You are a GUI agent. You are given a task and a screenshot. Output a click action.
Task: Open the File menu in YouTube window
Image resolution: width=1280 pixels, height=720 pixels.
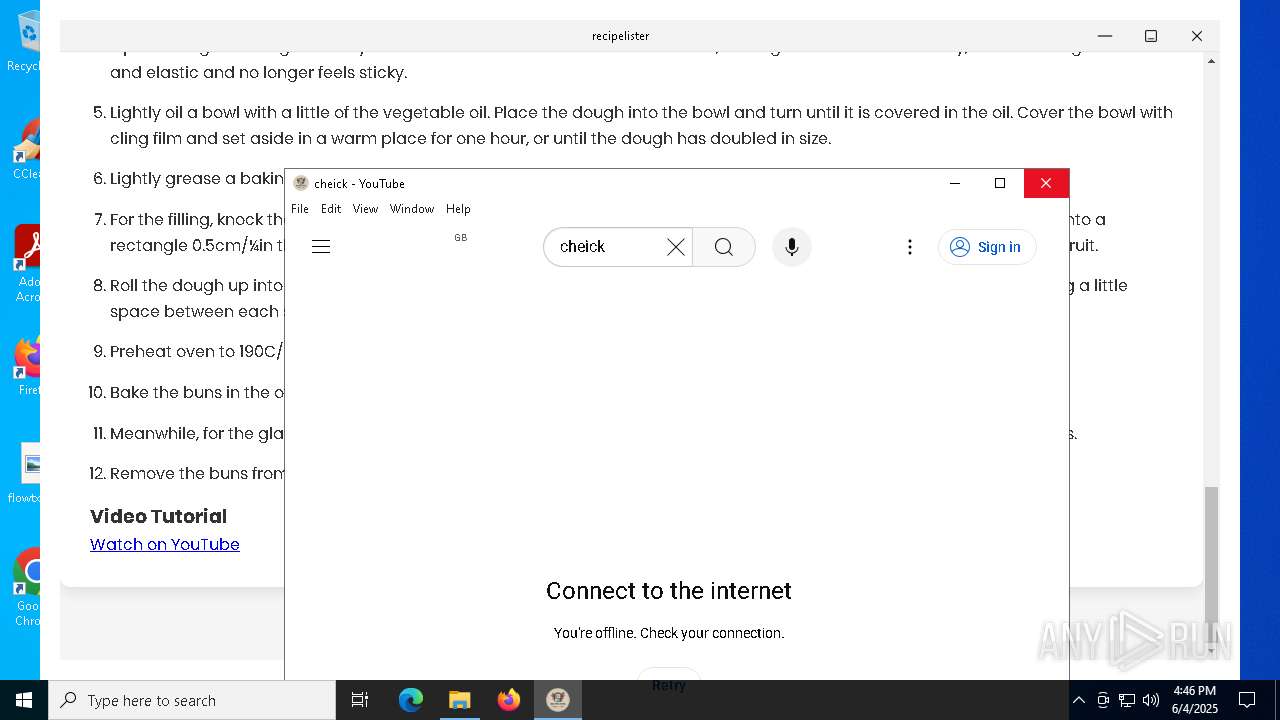click(x=300, y=209)
